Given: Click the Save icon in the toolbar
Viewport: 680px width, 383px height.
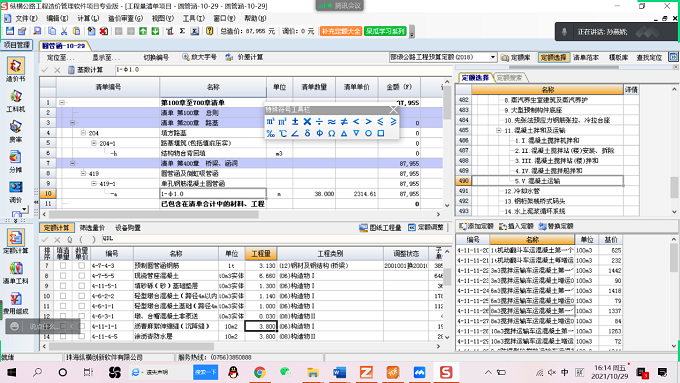Looking at the screenshot, I should pyautogui.click(x=10, y=31).
